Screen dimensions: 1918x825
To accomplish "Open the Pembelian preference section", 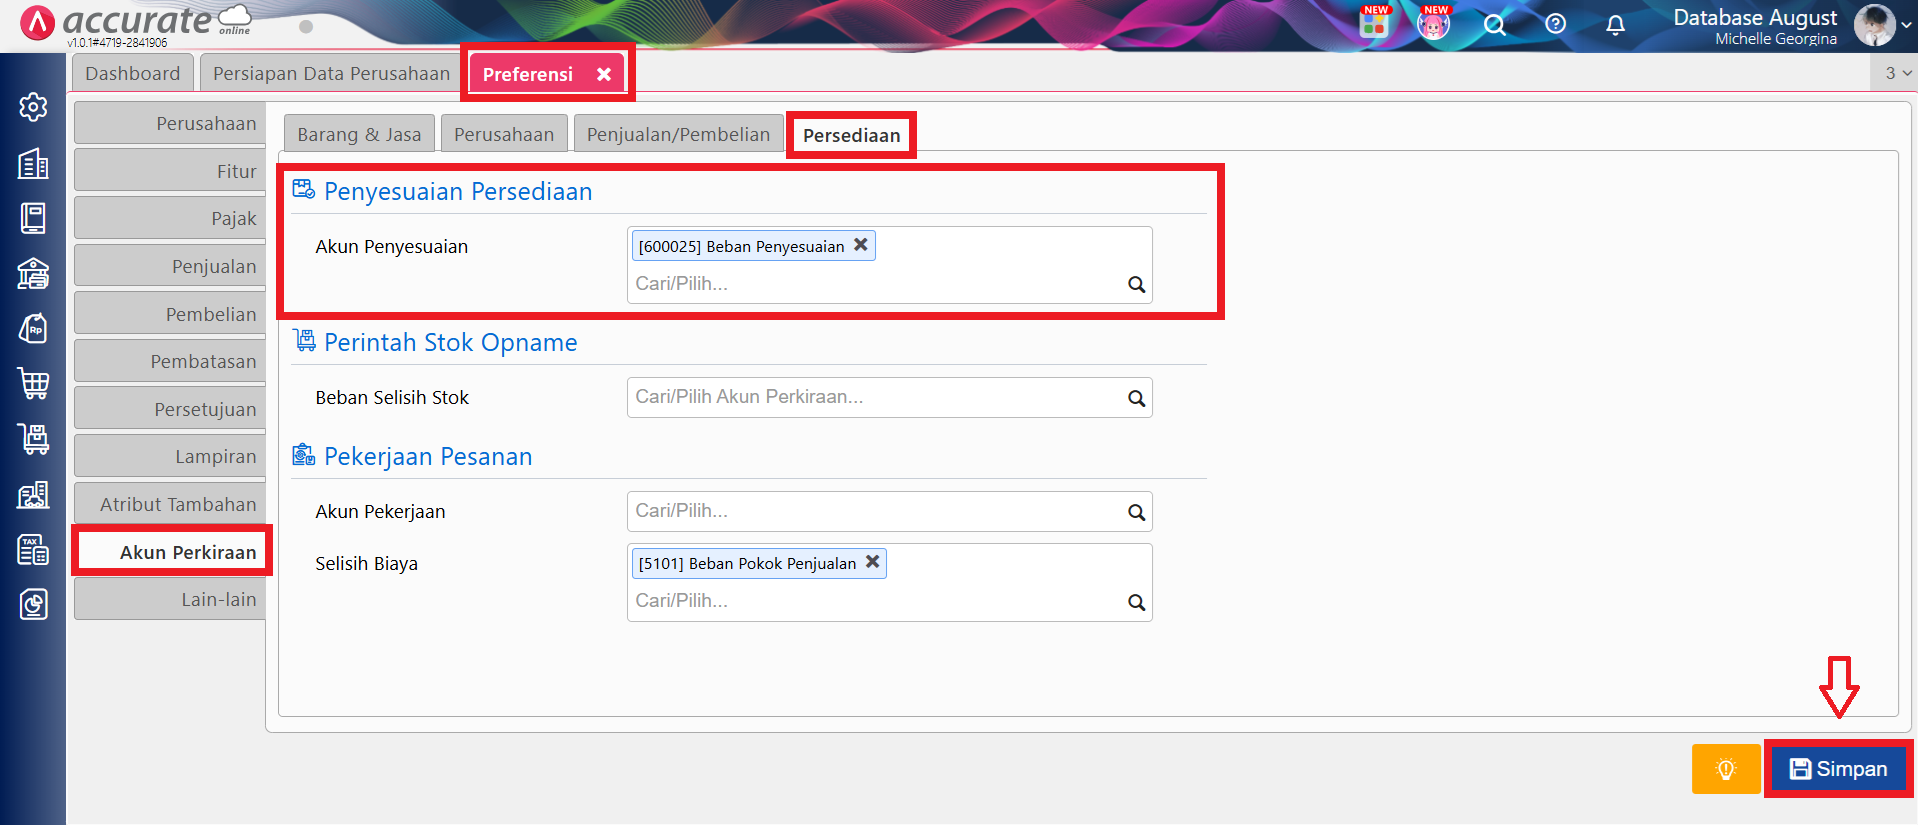I will coord(170,314).
